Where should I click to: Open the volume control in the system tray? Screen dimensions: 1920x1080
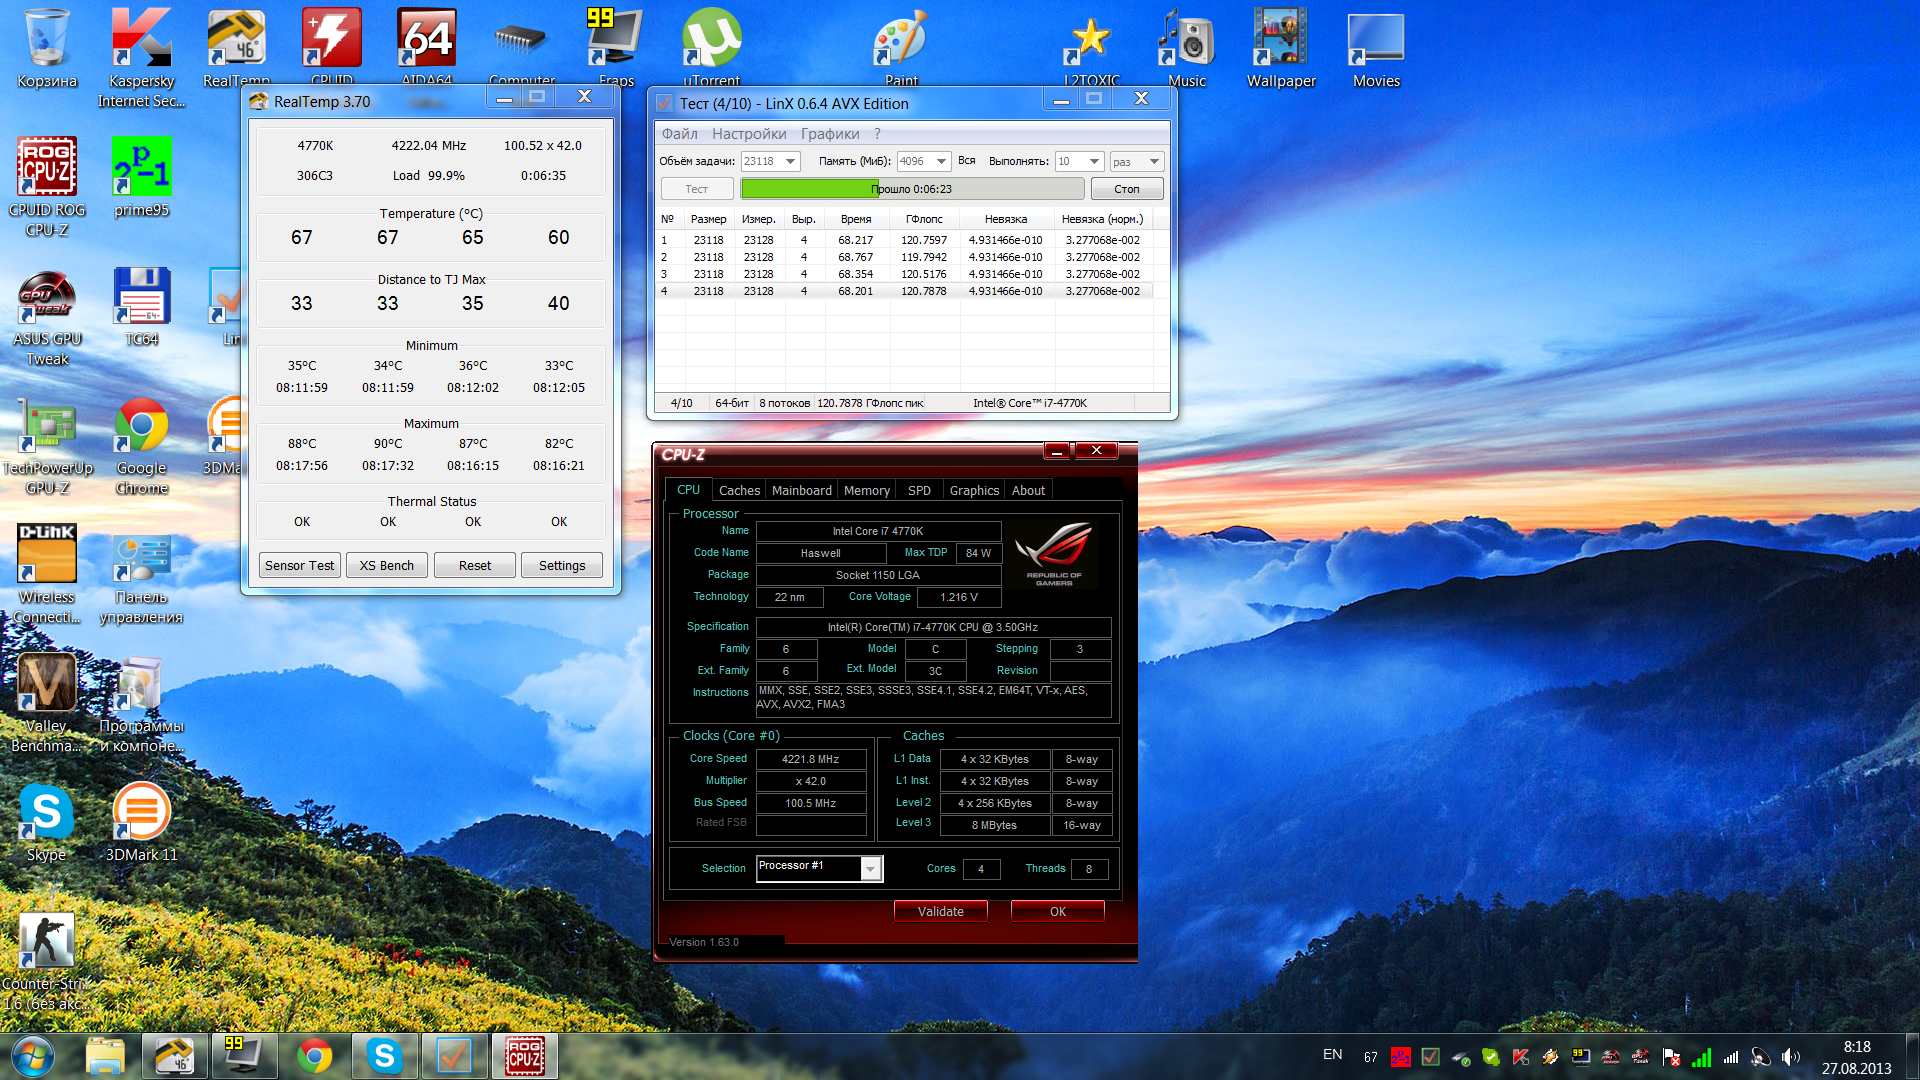coord(1790,1056)
